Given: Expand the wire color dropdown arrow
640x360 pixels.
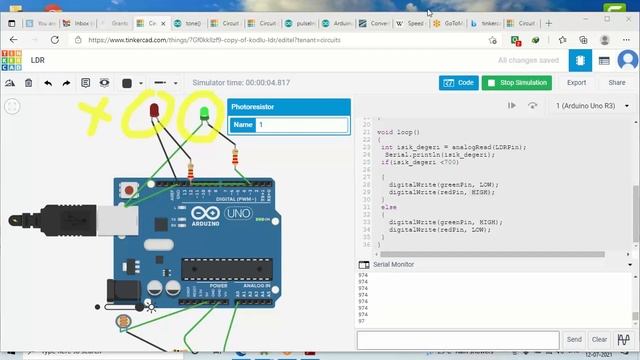Looking at the screenshot, I should click(141, 83).
